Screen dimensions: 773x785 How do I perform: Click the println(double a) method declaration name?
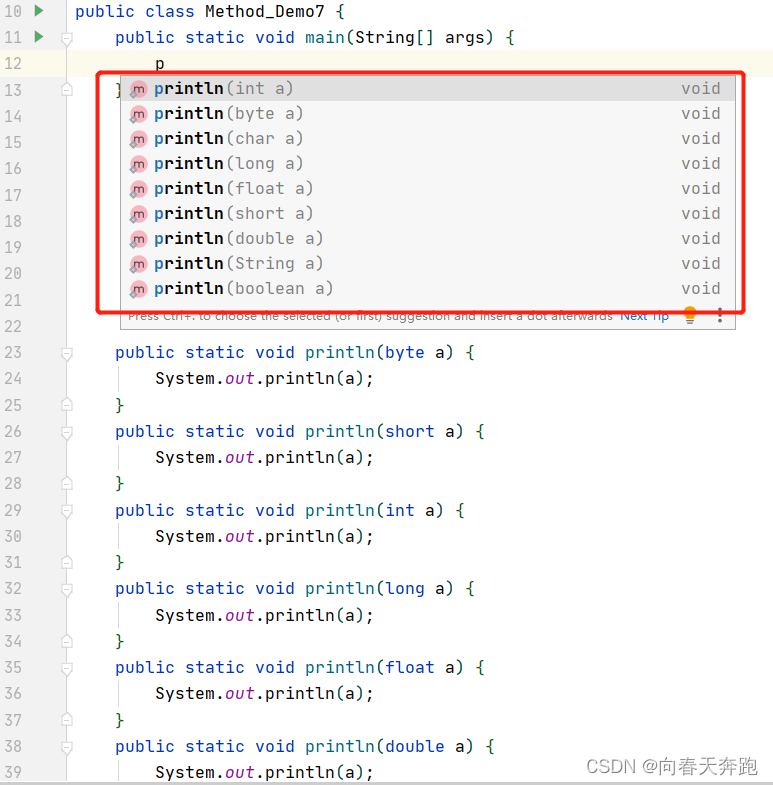(340, 746)
